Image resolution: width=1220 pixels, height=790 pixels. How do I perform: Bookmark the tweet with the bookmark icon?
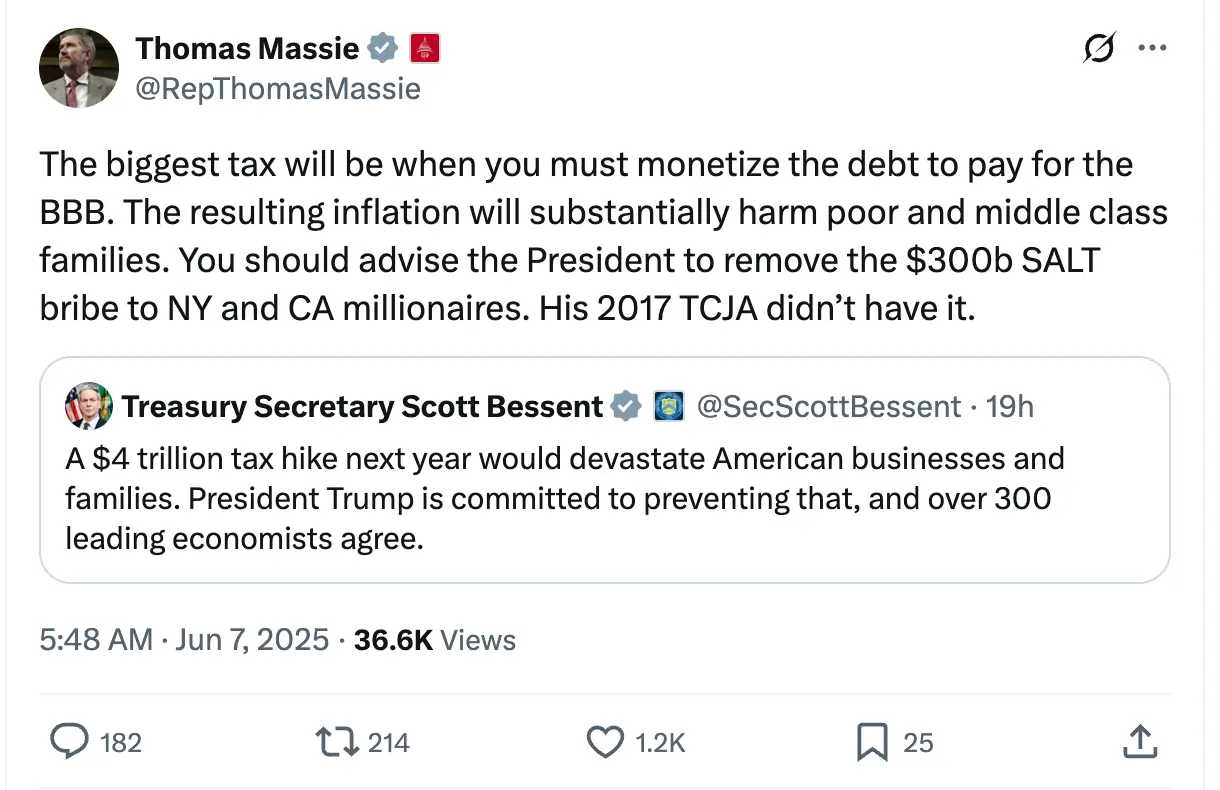tap(872, 742)
